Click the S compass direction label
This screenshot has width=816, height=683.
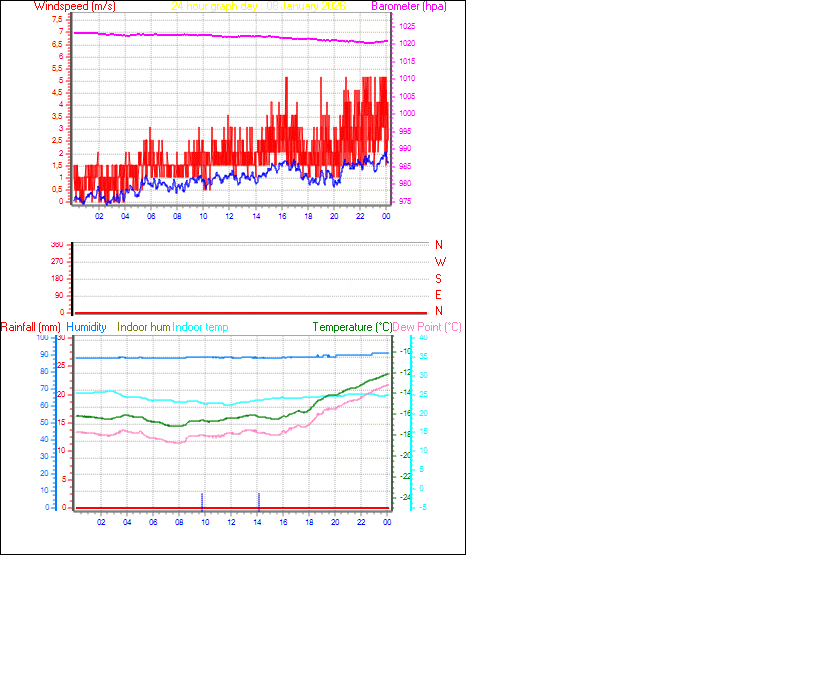point(439,278)
